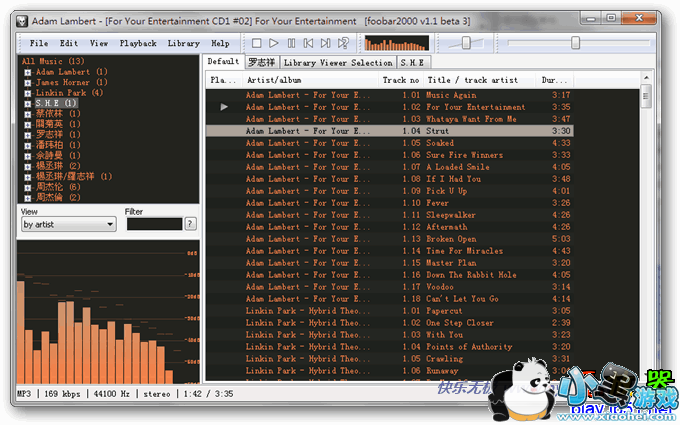Expand the S.H.E artist node
This screenshot has height=425, width=680.
tap(28, 103)
